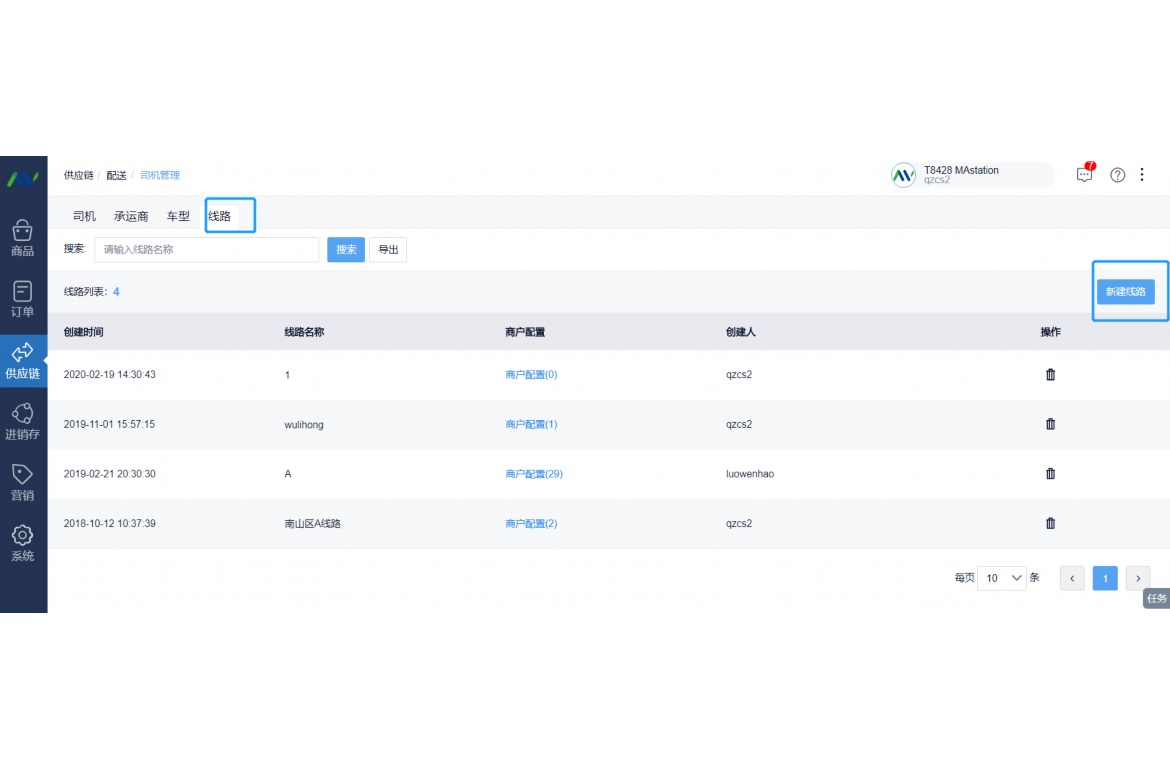Open the 商品 (Products) sidebar section
The height and width of the screenshot is (769, 1170).
pyautogui.click(x=23, y=238)
